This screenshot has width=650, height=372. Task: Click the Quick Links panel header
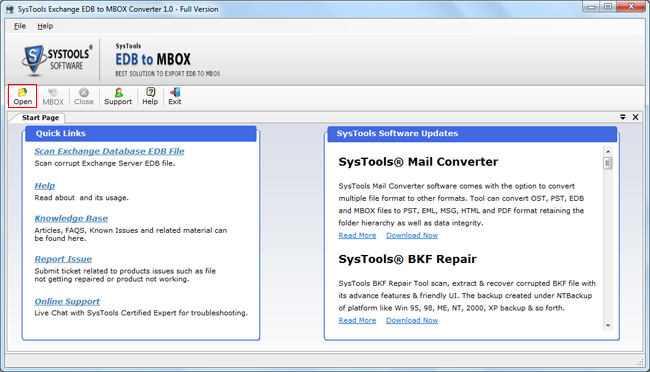(x=141, y=134)
